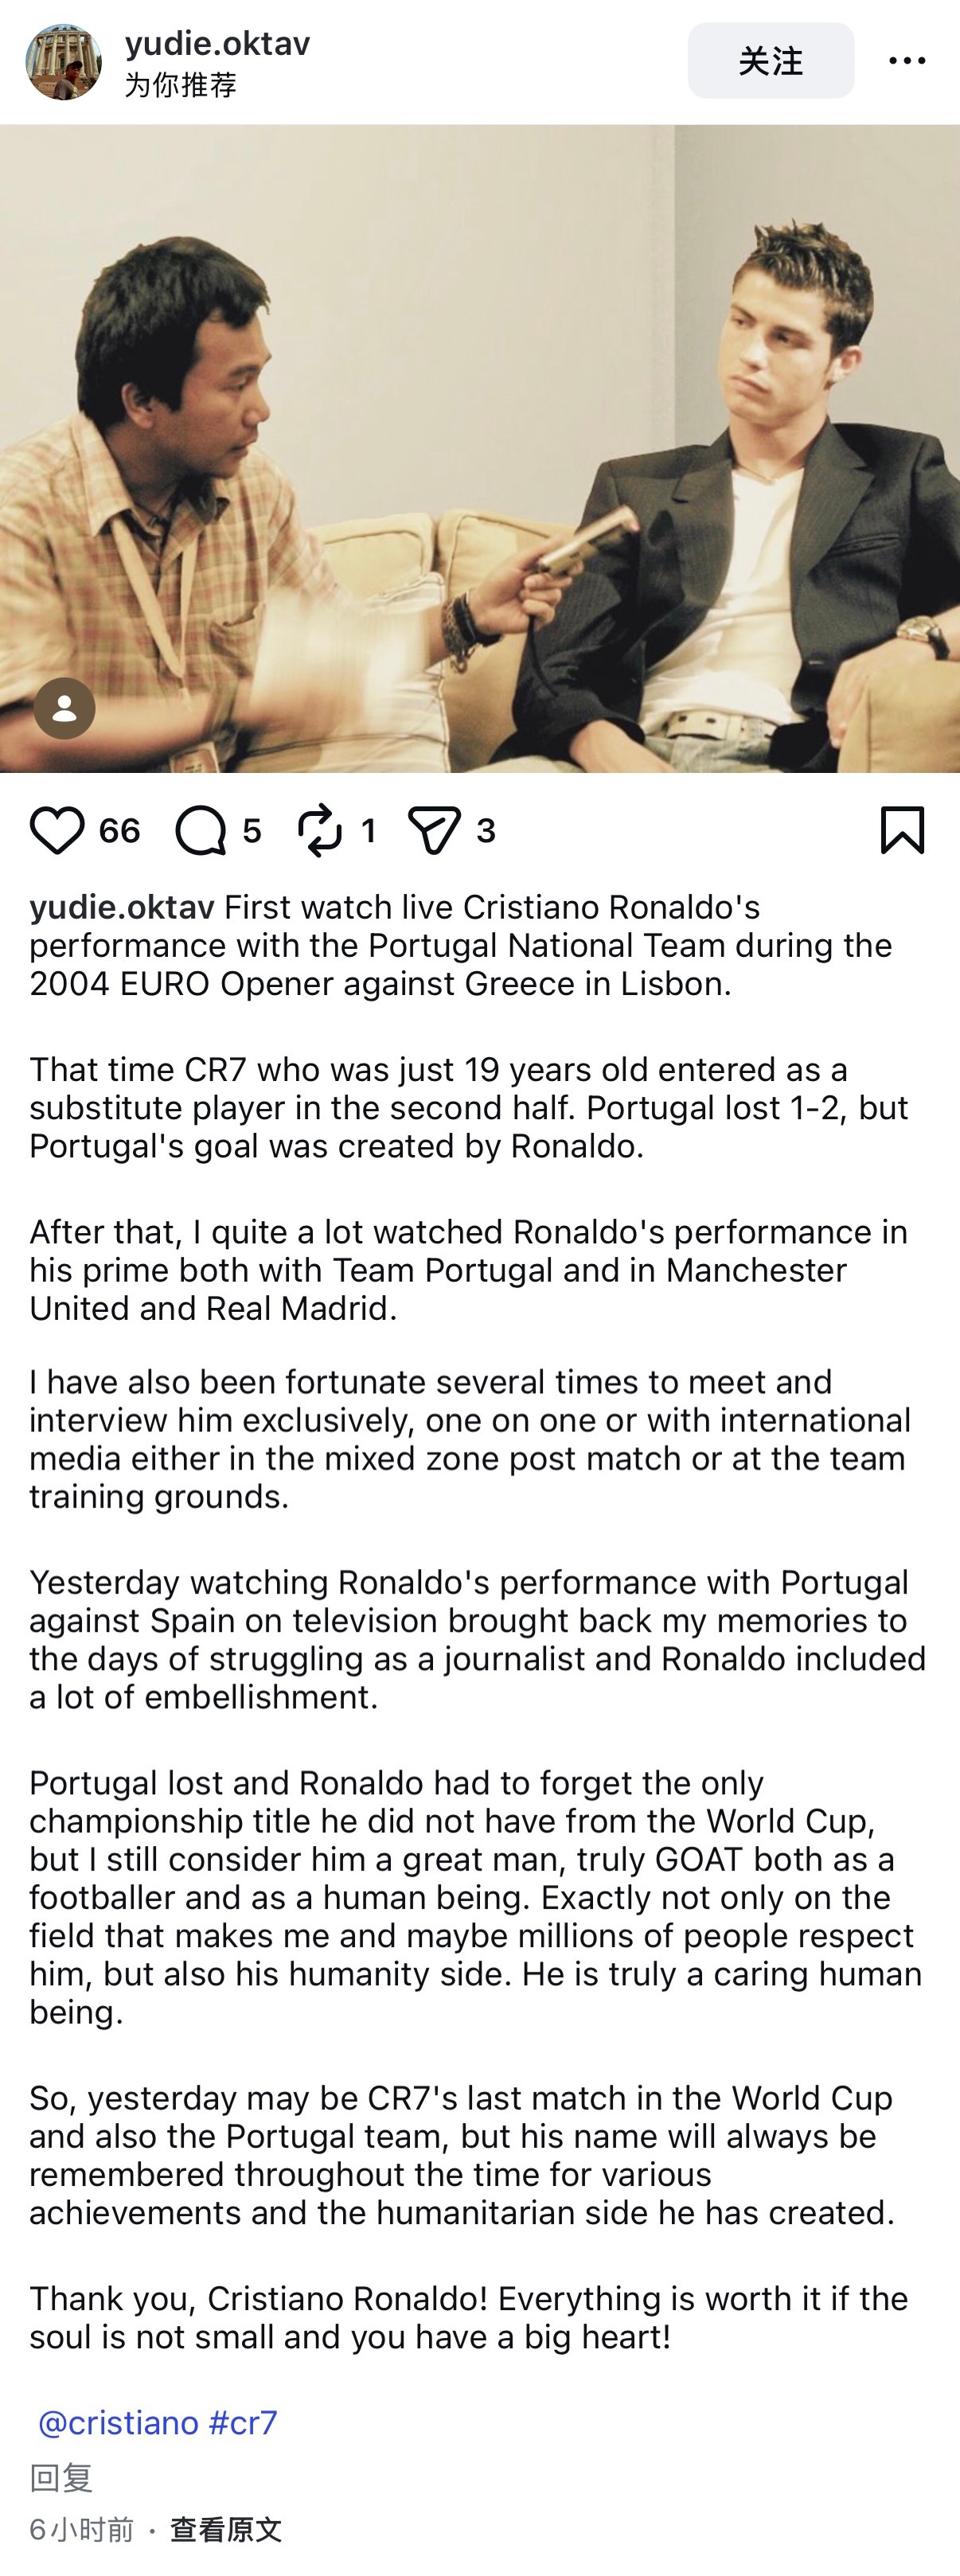This screenshot has height=2576, width=960.
Task: Follow yudie.oktav with 关注 button
Action: [x=770, y=61]
